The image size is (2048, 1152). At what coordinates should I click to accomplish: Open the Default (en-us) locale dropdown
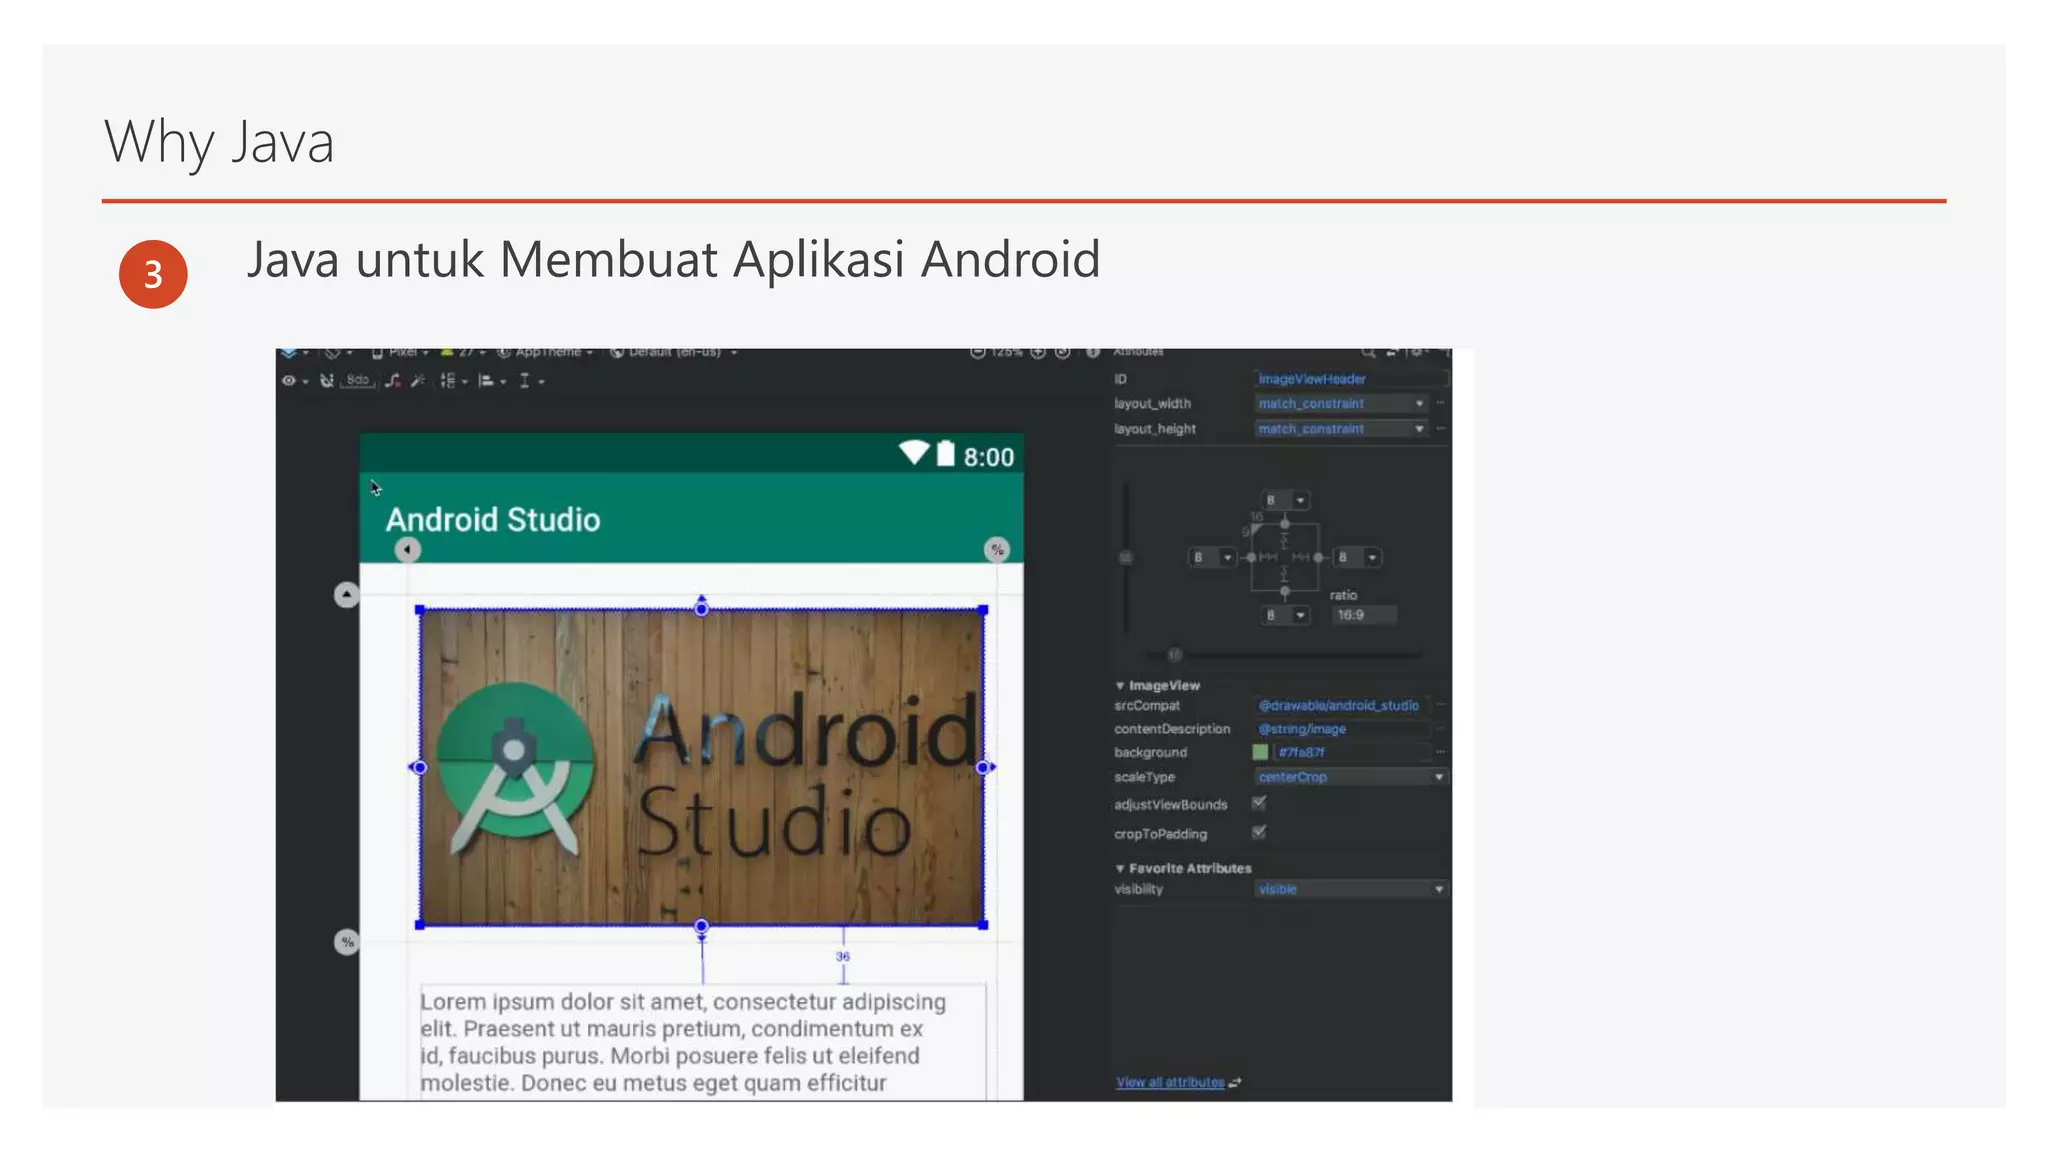pyautogui.click(x=674, y=352)
